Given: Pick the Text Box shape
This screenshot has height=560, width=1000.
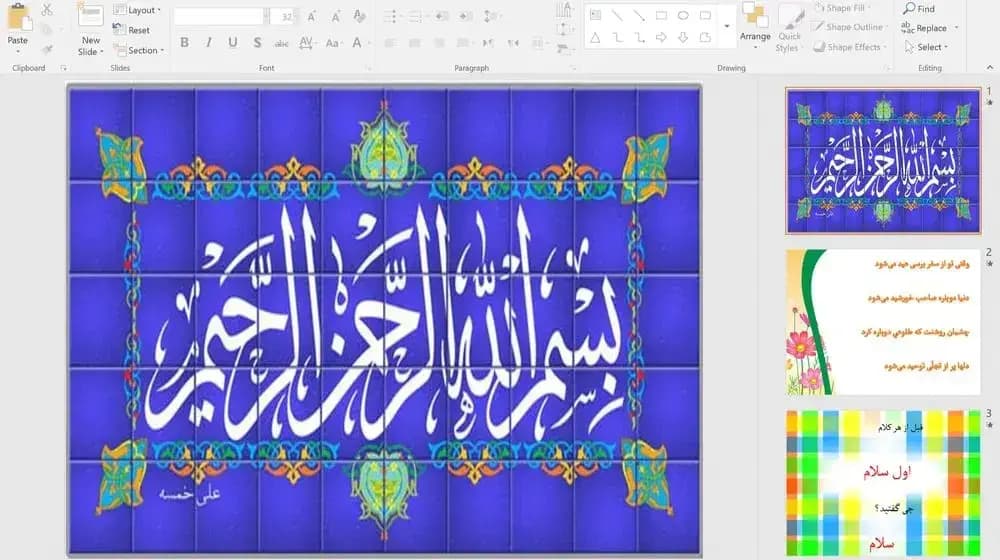Looking at the screenshot, I should point(596,15).
